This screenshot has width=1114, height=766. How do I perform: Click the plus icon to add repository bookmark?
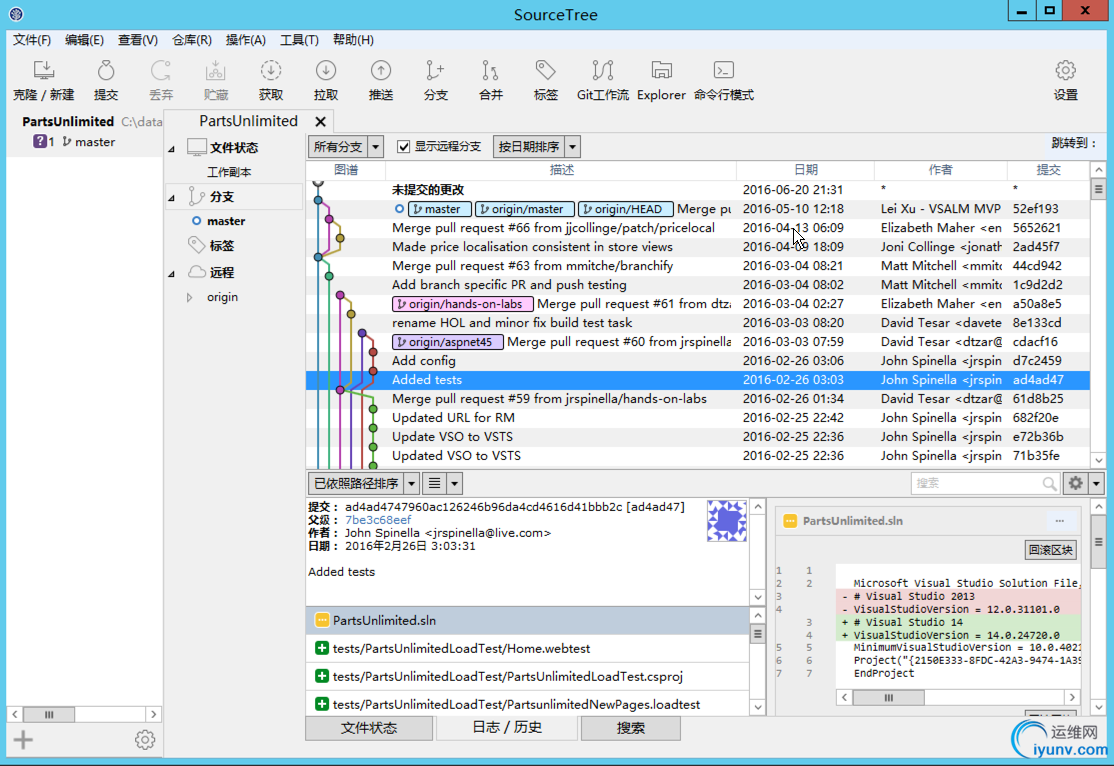[23, 740]
